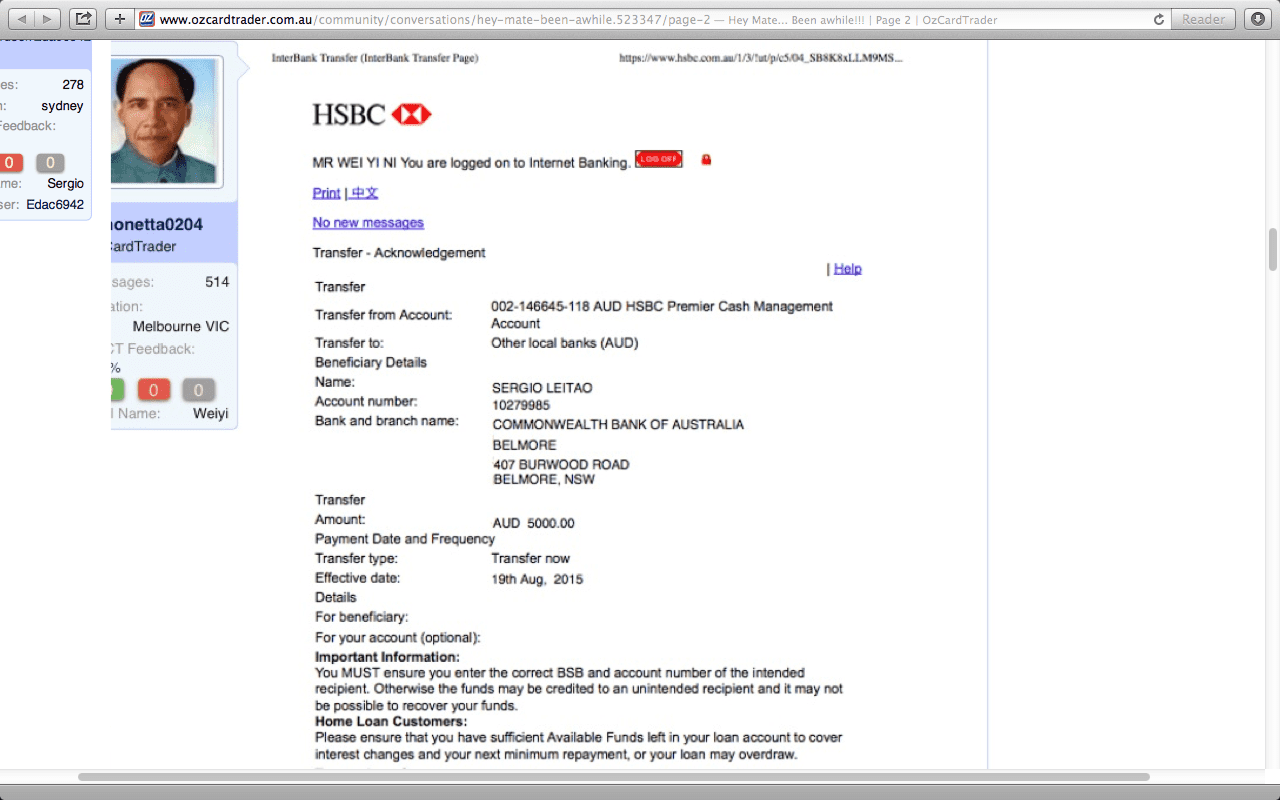
Task: Go back with Safari's back arrow
Action: (x=22, y=19)
